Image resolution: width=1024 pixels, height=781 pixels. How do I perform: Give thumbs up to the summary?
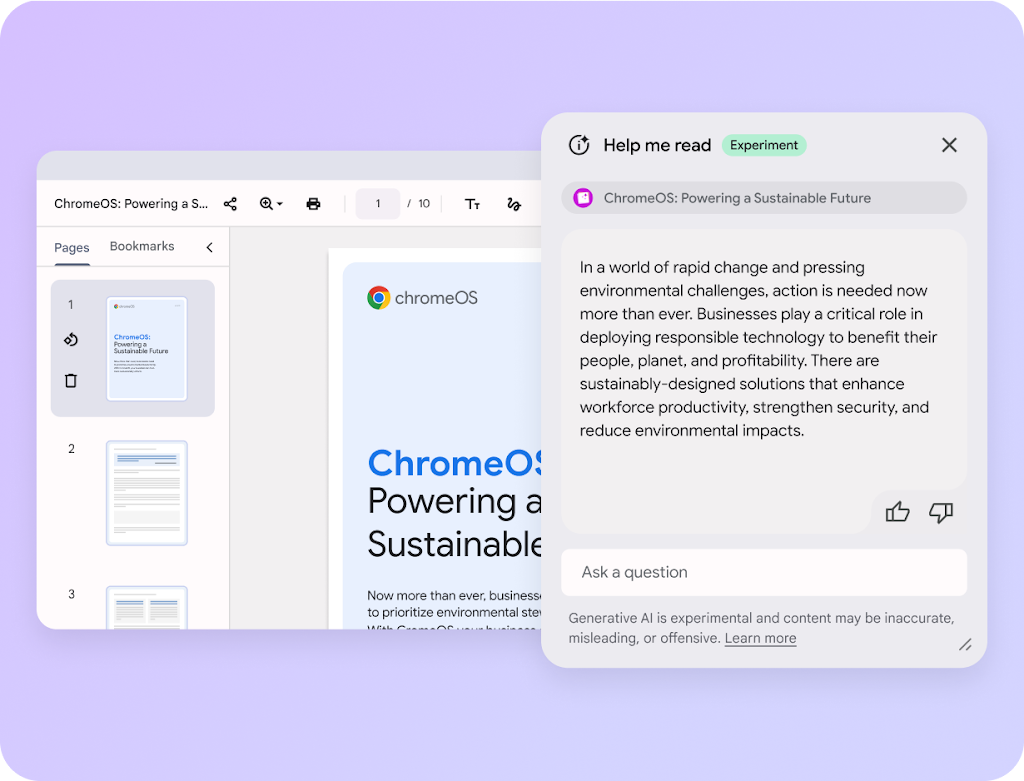[x=897, y=512]
